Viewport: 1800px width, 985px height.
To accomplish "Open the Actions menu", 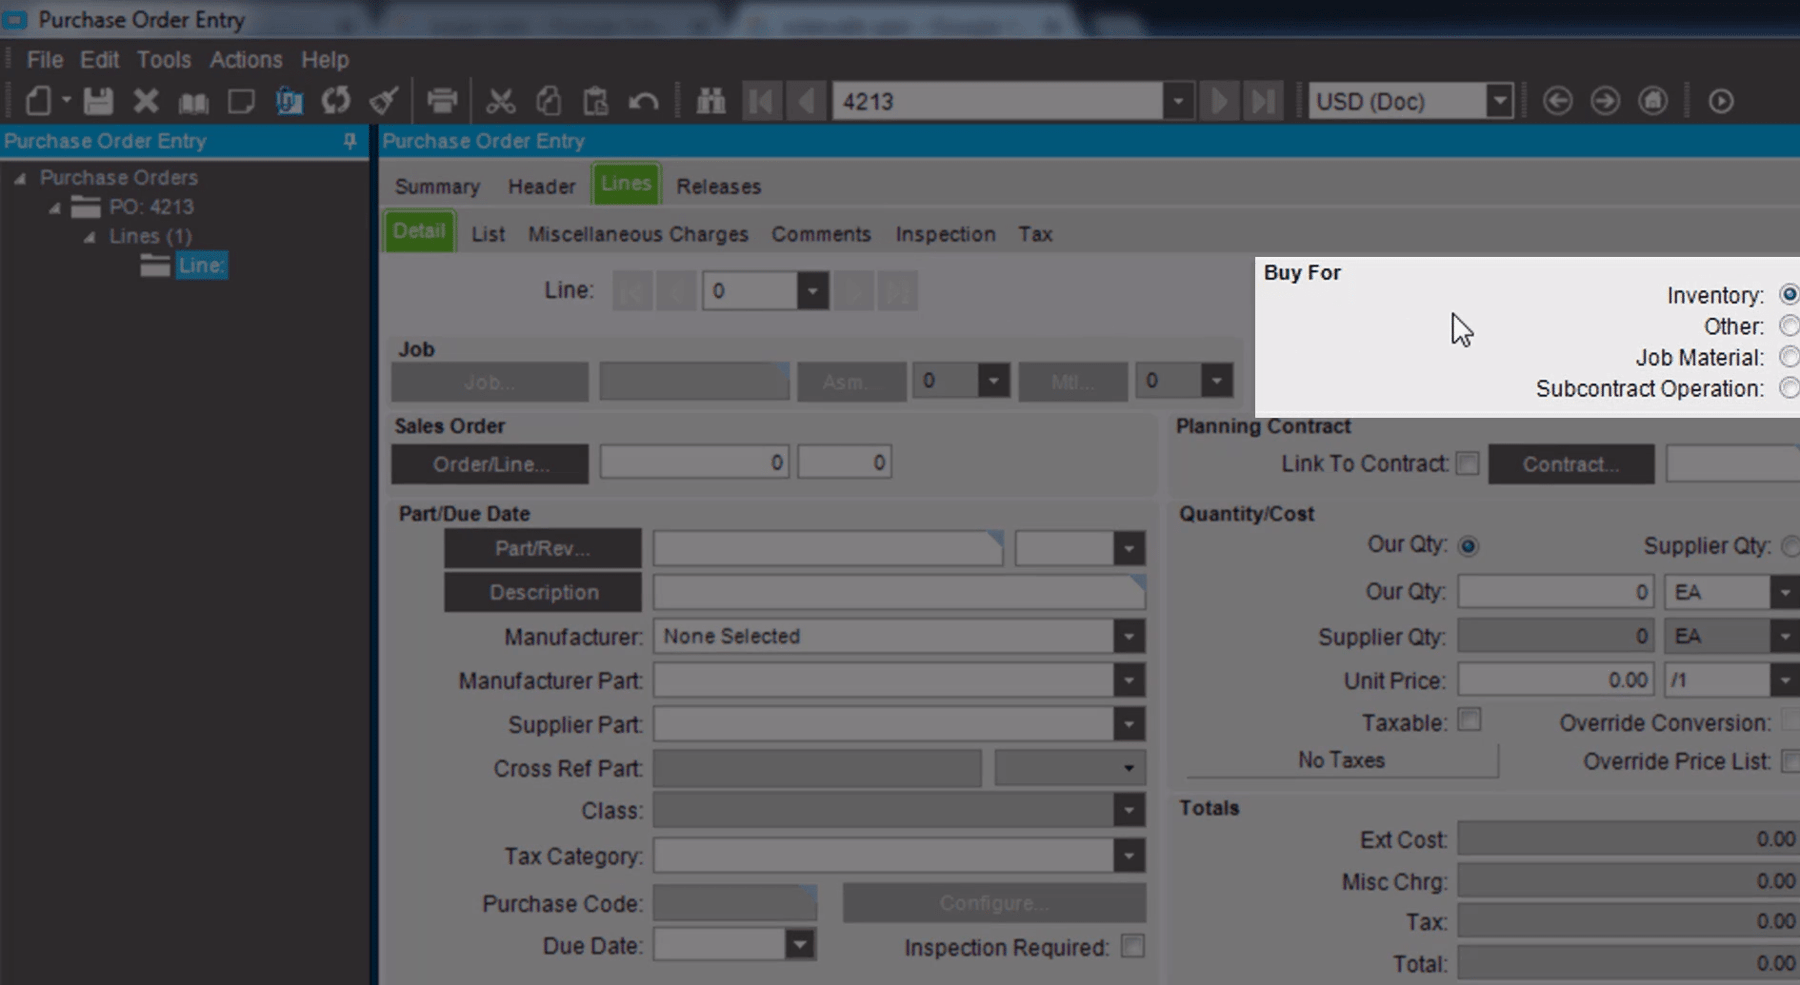I will [x=245, y=59].
